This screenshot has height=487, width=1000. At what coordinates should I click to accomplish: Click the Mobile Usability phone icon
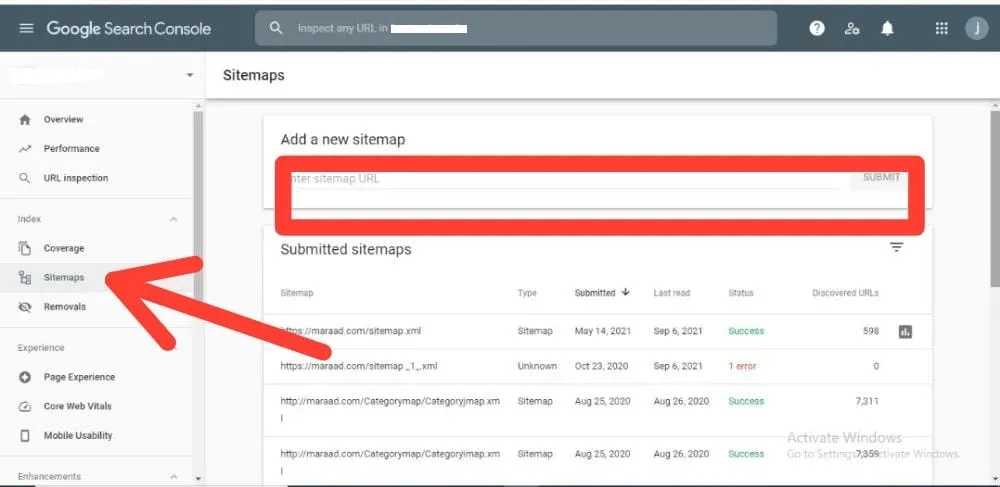25,435
